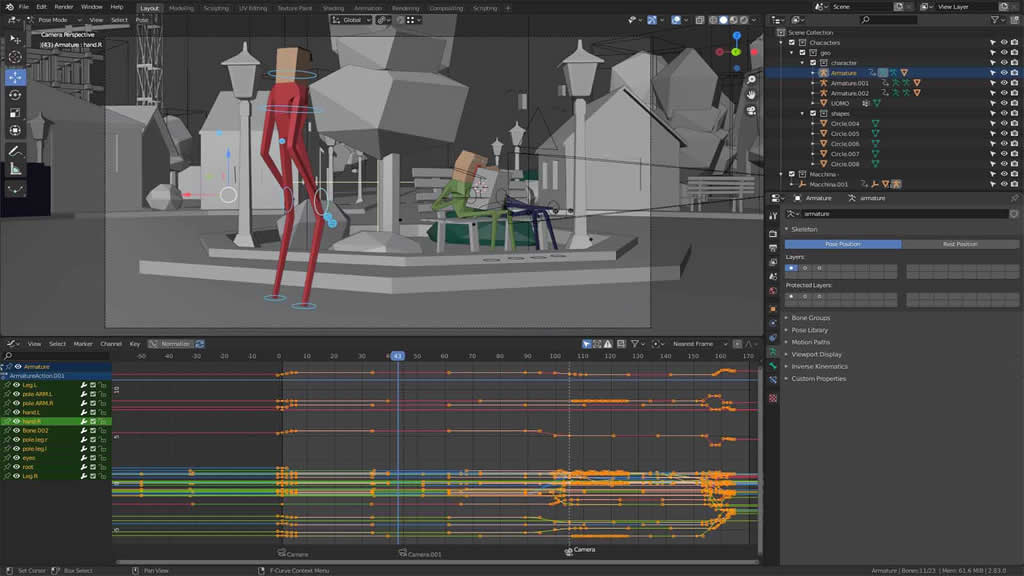Select the Measure tool
This screenshot has height=576, width=1024.
[15, 169]
